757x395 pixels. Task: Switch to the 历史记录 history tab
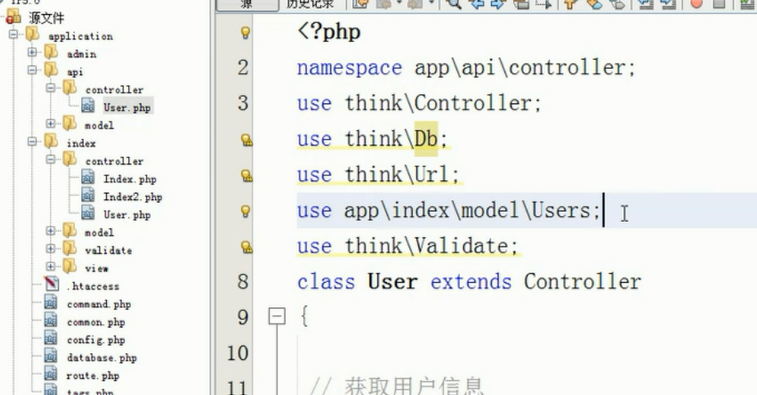[310, 4]
